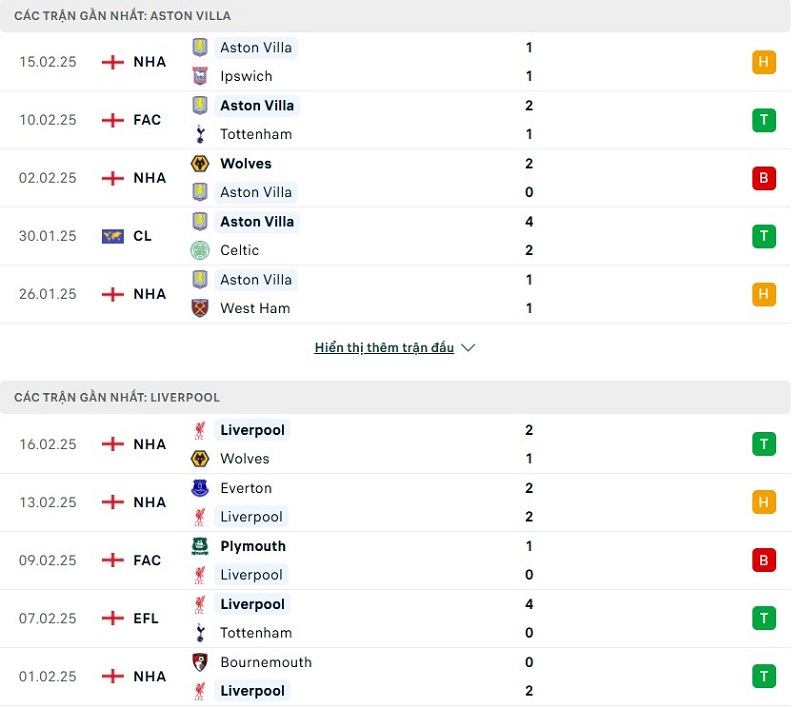Click the Tottenham crest in the 10.02.25 match
The height and width of the screenshot is (708, 800).
click(x=200, y=134)
